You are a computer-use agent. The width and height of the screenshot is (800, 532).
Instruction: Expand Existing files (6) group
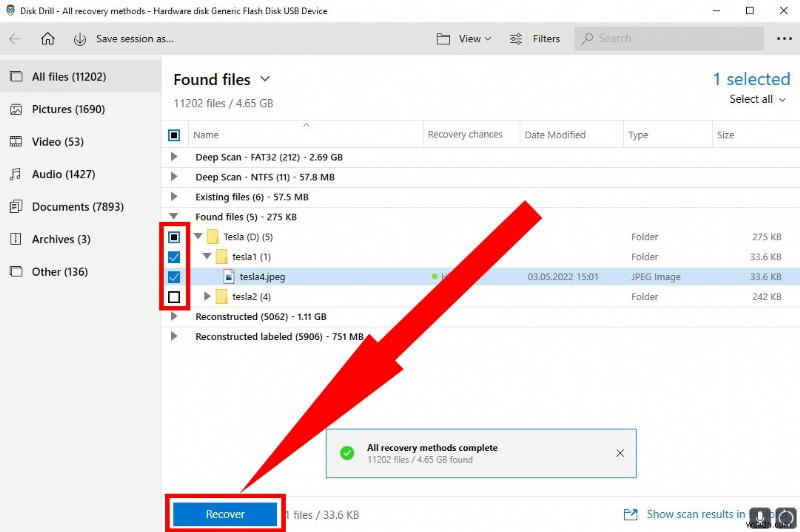point(174,197)
